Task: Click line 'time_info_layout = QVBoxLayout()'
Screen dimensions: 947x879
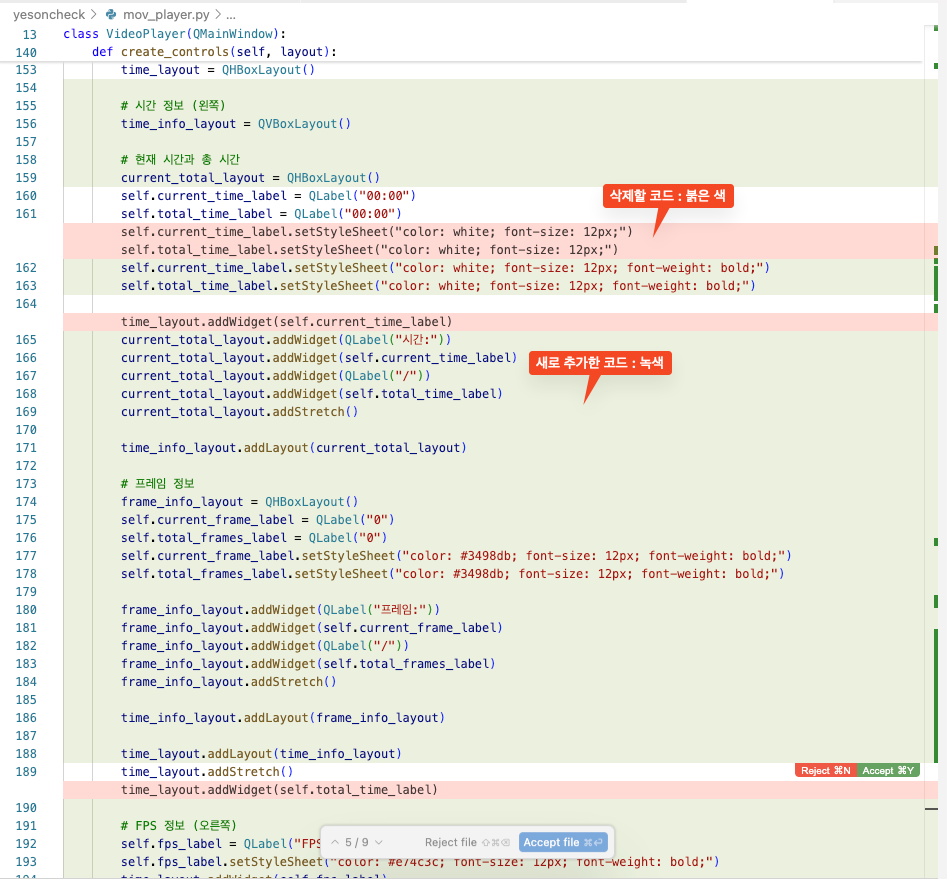Action: [236, 124]
